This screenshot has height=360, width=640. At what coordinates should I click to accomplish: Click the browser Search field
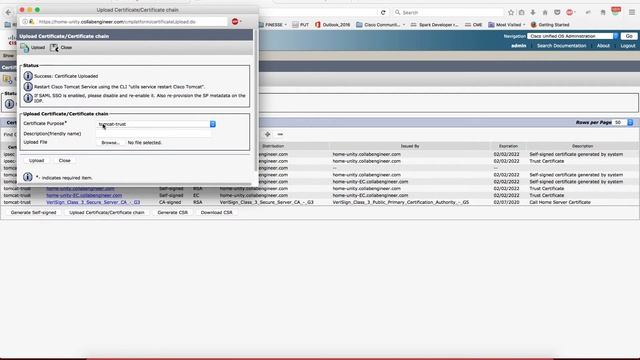448,13
